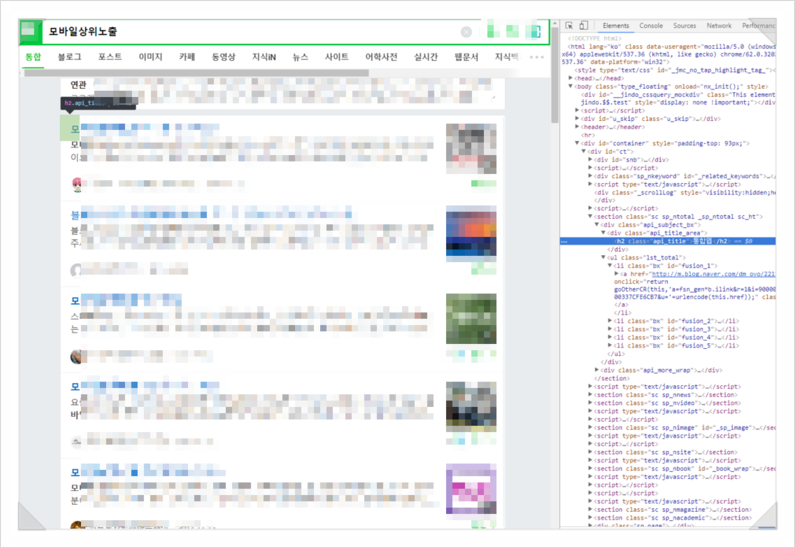Collapse the section class="sc sp_ntotal" node

pyautogui.click(x=590, y=216)
